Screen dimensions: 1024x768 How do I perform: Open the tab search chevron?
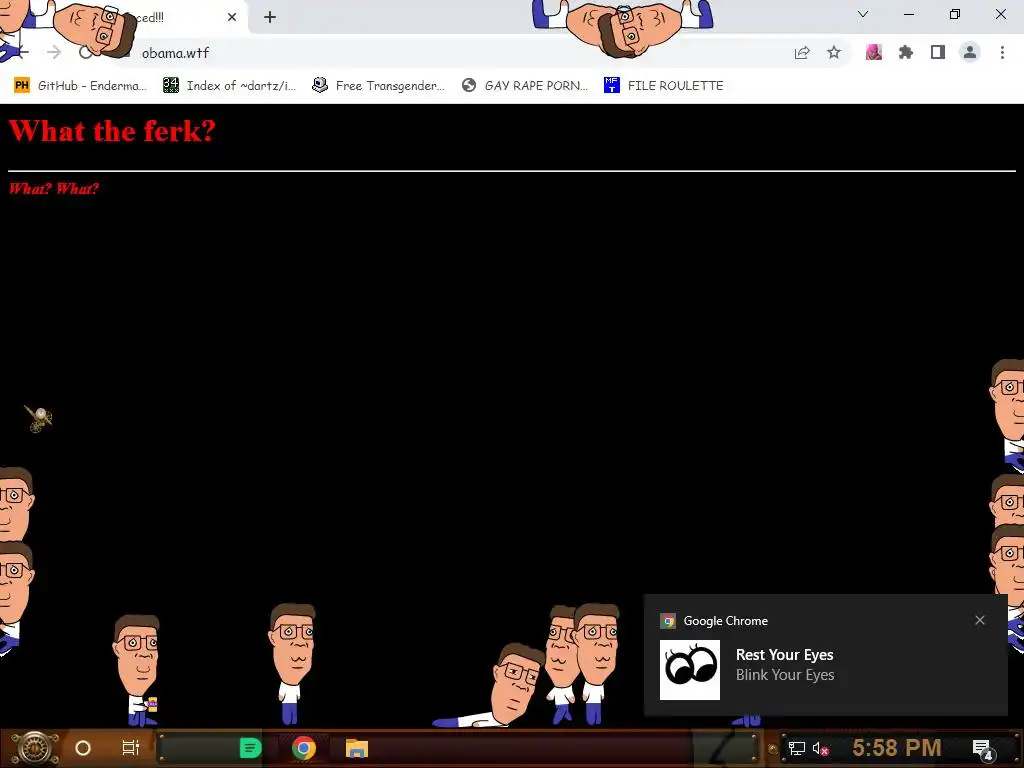[863, 14]
